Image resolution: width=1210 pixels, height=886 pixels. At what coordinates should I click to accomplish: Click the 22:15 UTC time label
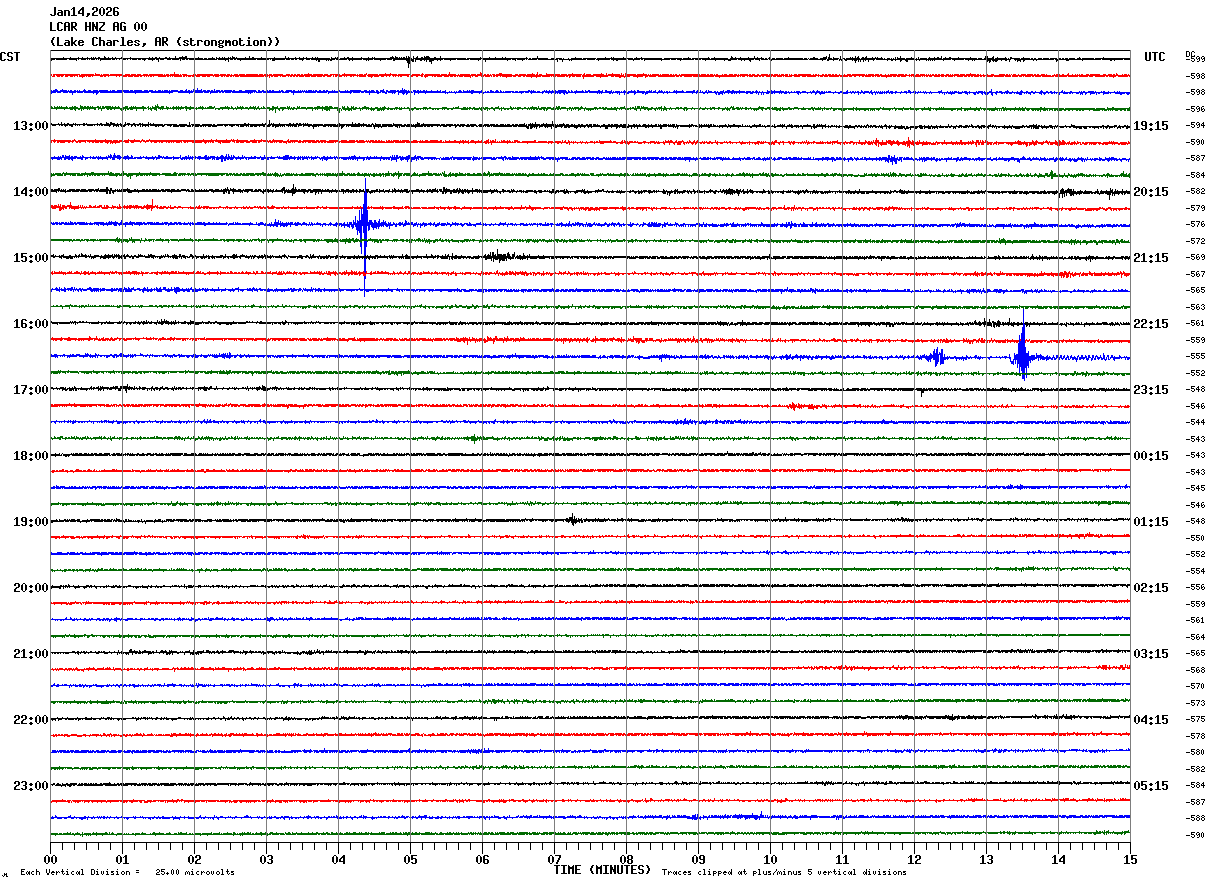pyautogui.click(x=1151, y=324)
